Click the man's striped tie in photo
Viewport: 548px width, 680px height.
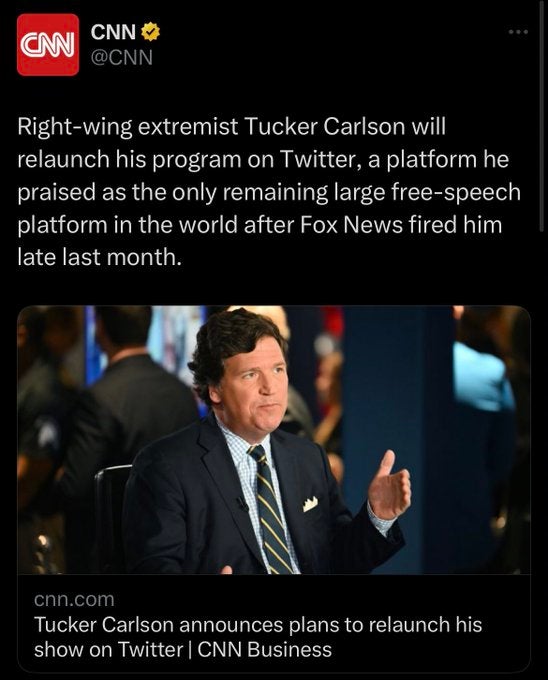pos(272,510)
